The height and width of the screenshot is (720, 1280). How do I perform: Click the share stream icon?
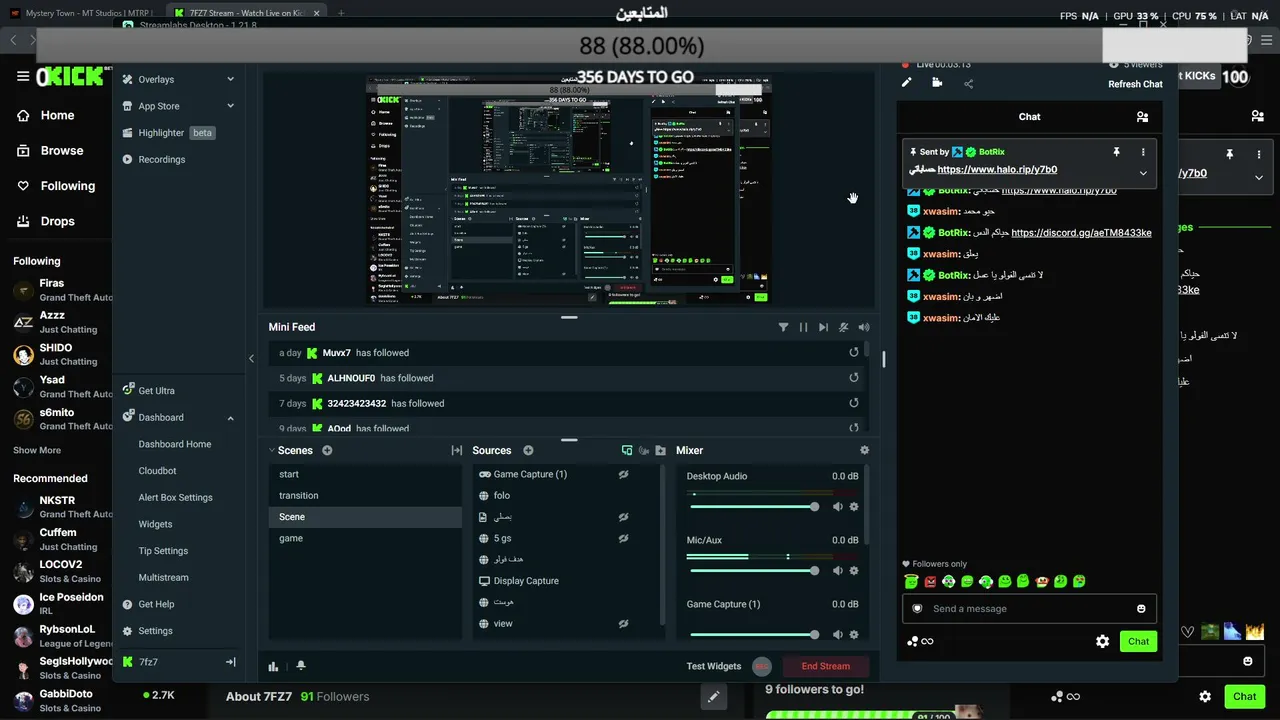[x=968, y=84]
